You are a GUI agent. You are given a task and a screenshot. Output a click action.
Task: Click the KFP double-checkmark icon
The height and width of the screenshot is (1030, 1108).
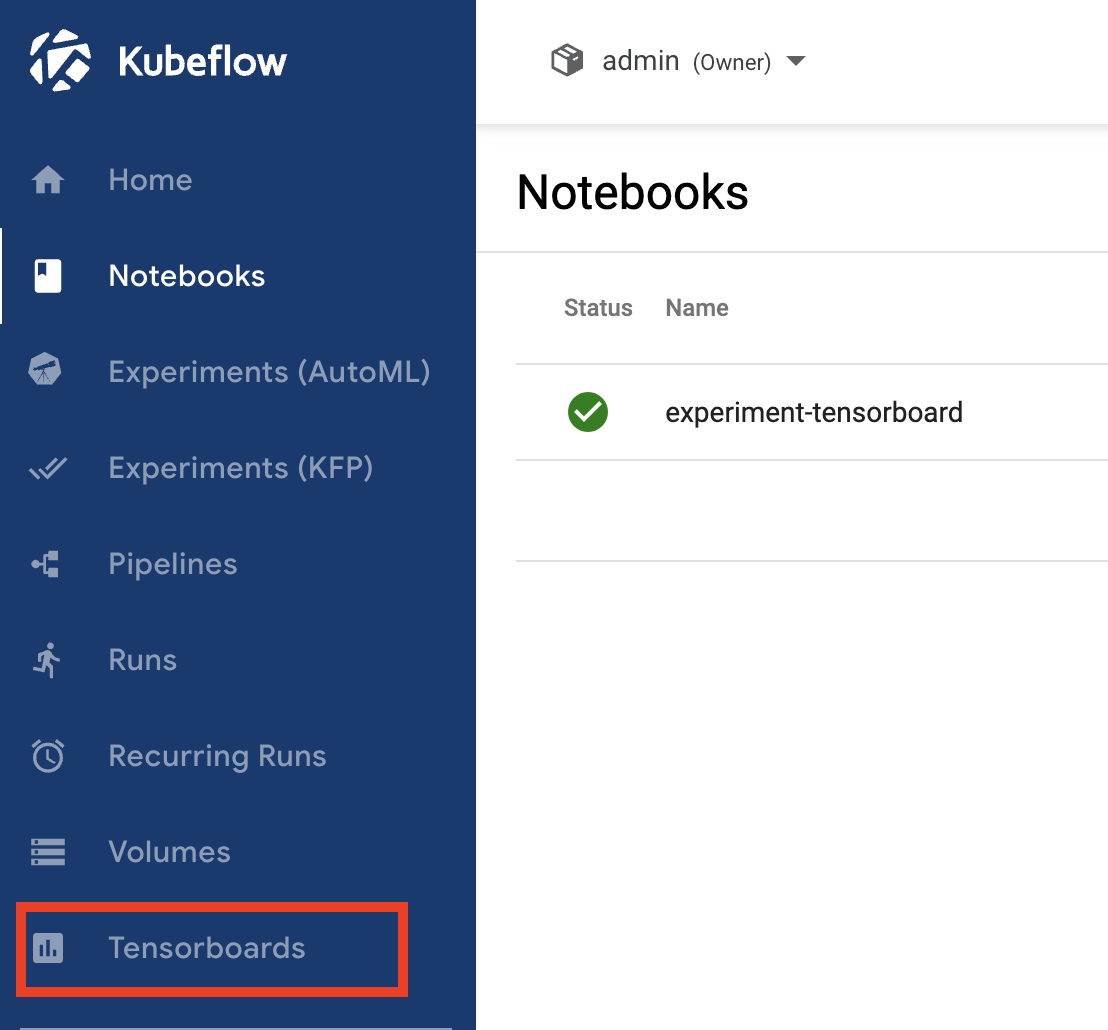pyautogui.click(x=48, y=468)
